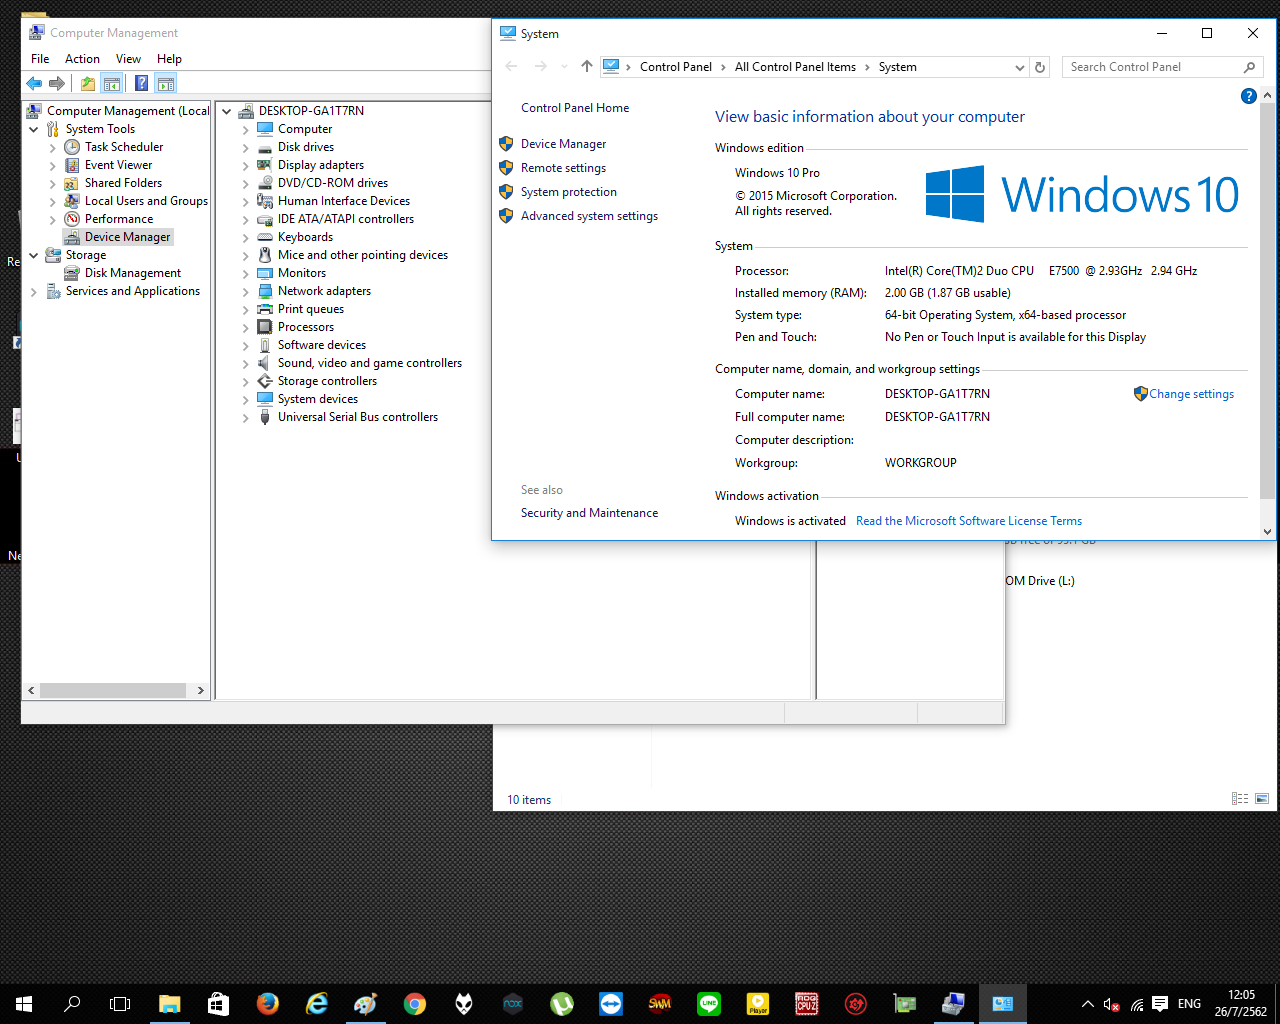Open the File menu in Computer Management
The image size is (1280, 1024).
40,59
